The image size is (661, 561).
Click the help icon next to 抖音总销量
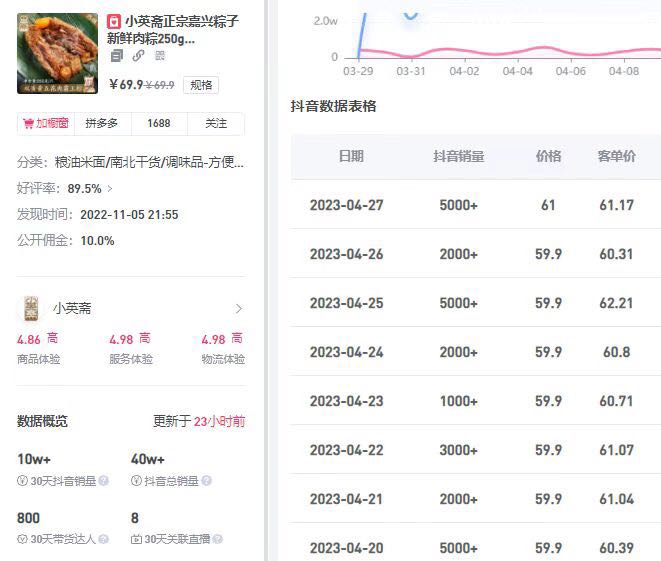(x=207, y=480)
